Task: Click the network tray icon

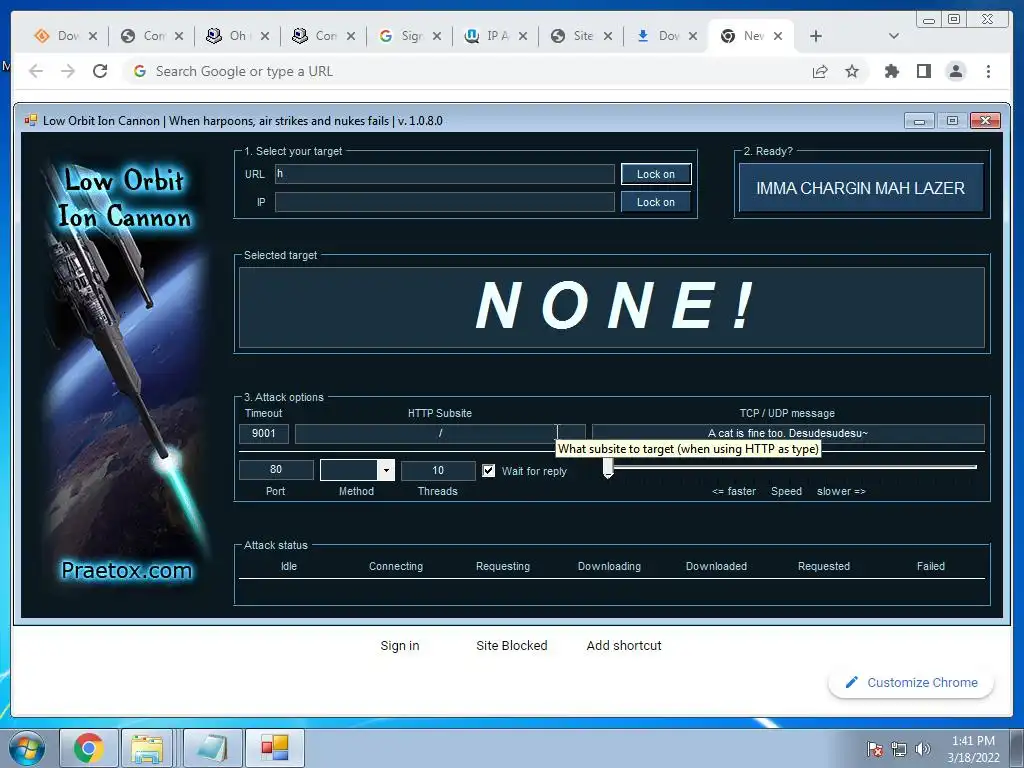Action: click(x=899, y=749)
